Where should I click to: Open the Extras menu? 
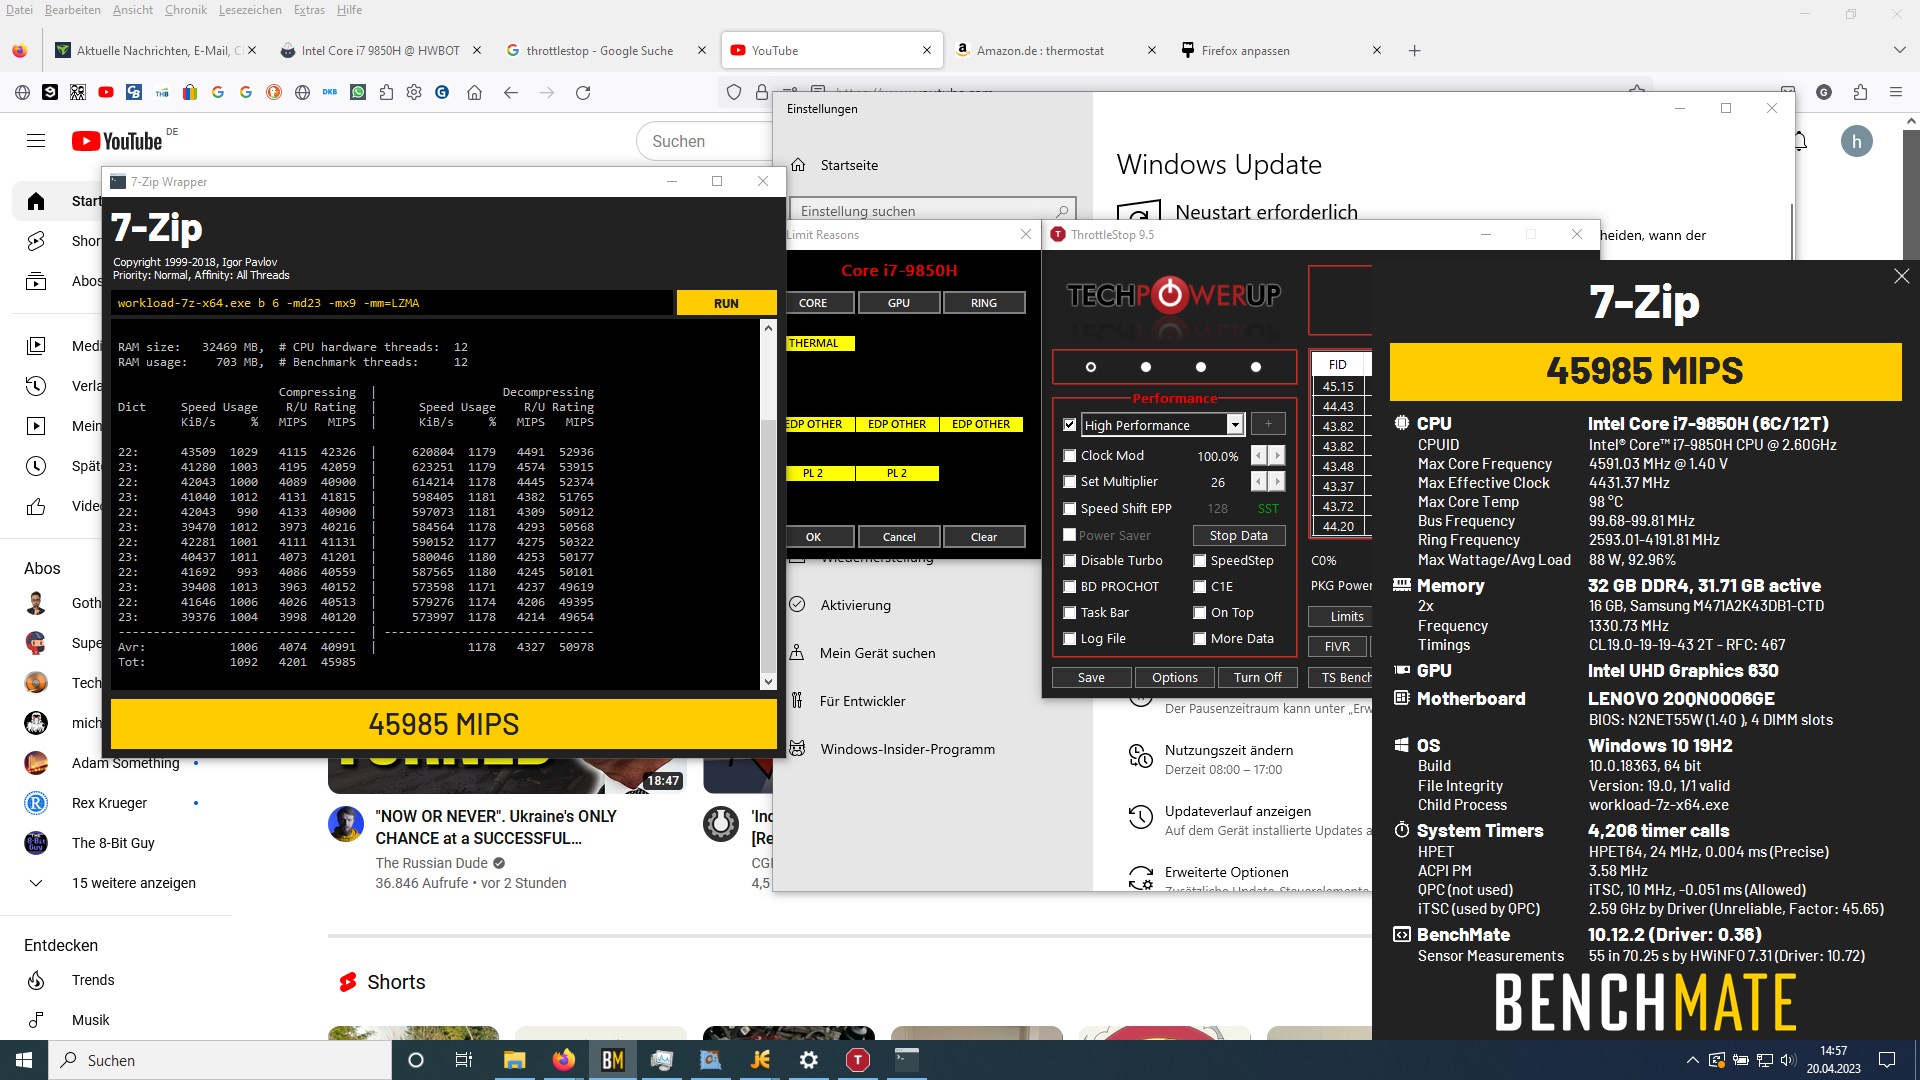point(309,9)
